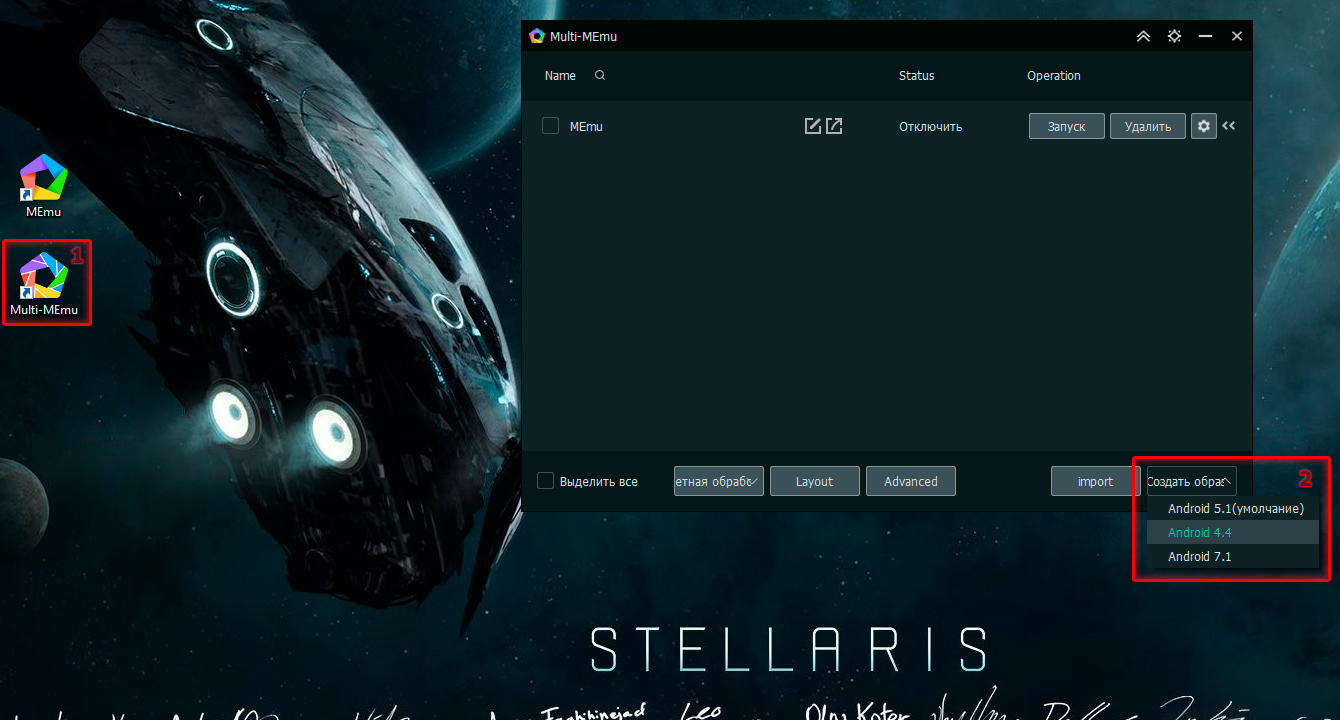The image size is (1340, 720).
Task: Toggle the Создать образ dropdown
Action: click(x=1191, y=481)
